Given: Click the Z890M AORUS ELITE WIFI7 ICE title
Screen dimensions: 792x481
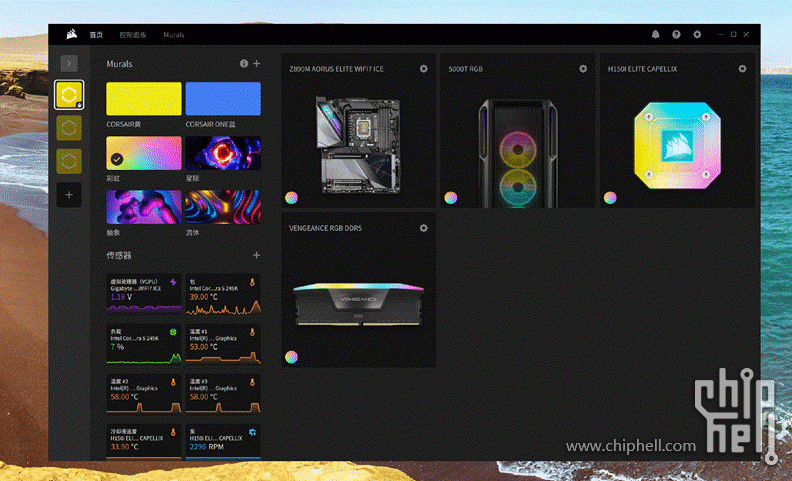Looking at the screenshot, I should [336, 69].
